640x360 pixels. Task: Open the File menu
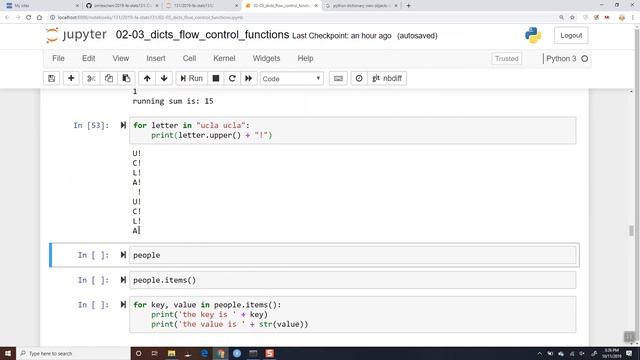tap(58, 58)
